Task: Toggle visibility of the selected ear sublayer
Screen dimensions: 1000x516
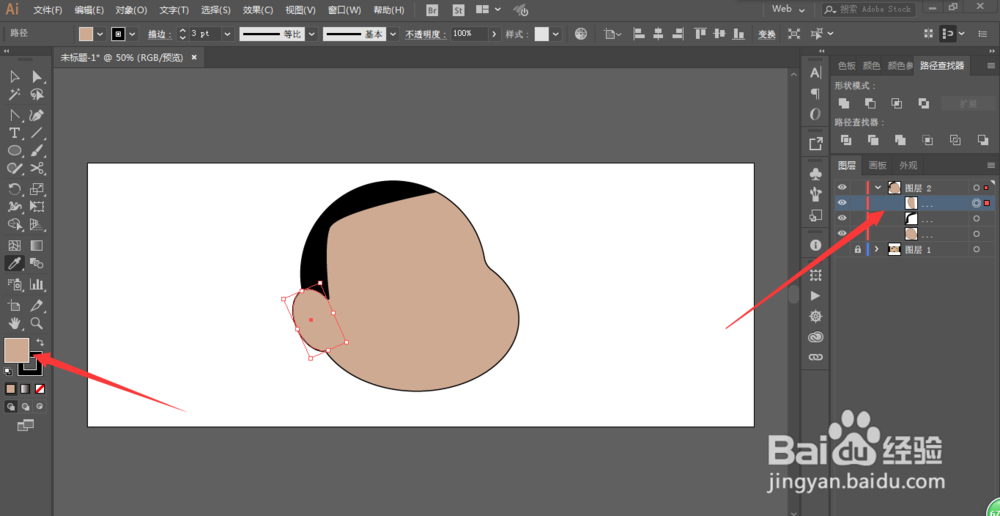Action: click(x=842, y=203)
